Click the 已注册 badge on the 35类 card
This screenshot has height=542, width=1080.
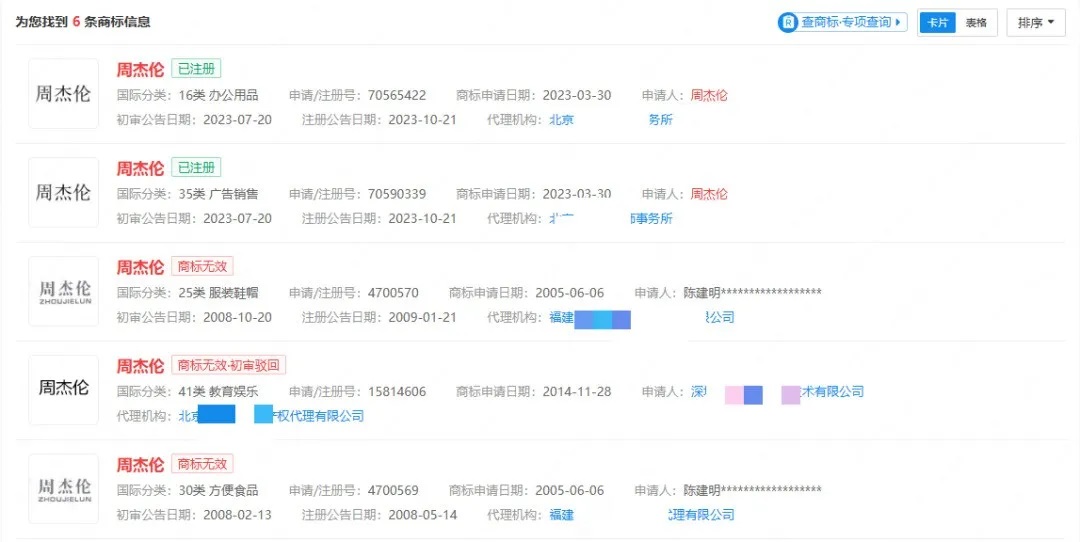click(196, 167)
